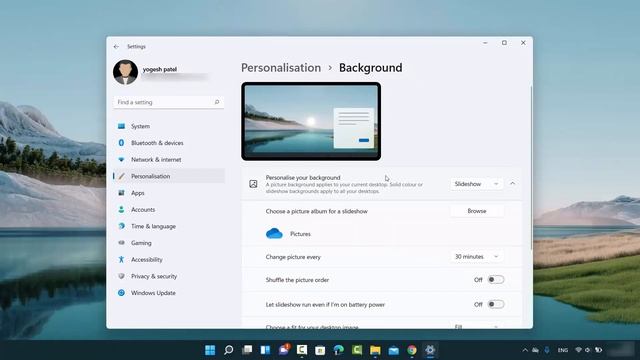640x360 pixels.
Task: Click the ENG language indicator
Action: pyautogui.click(x=563, y=350)
